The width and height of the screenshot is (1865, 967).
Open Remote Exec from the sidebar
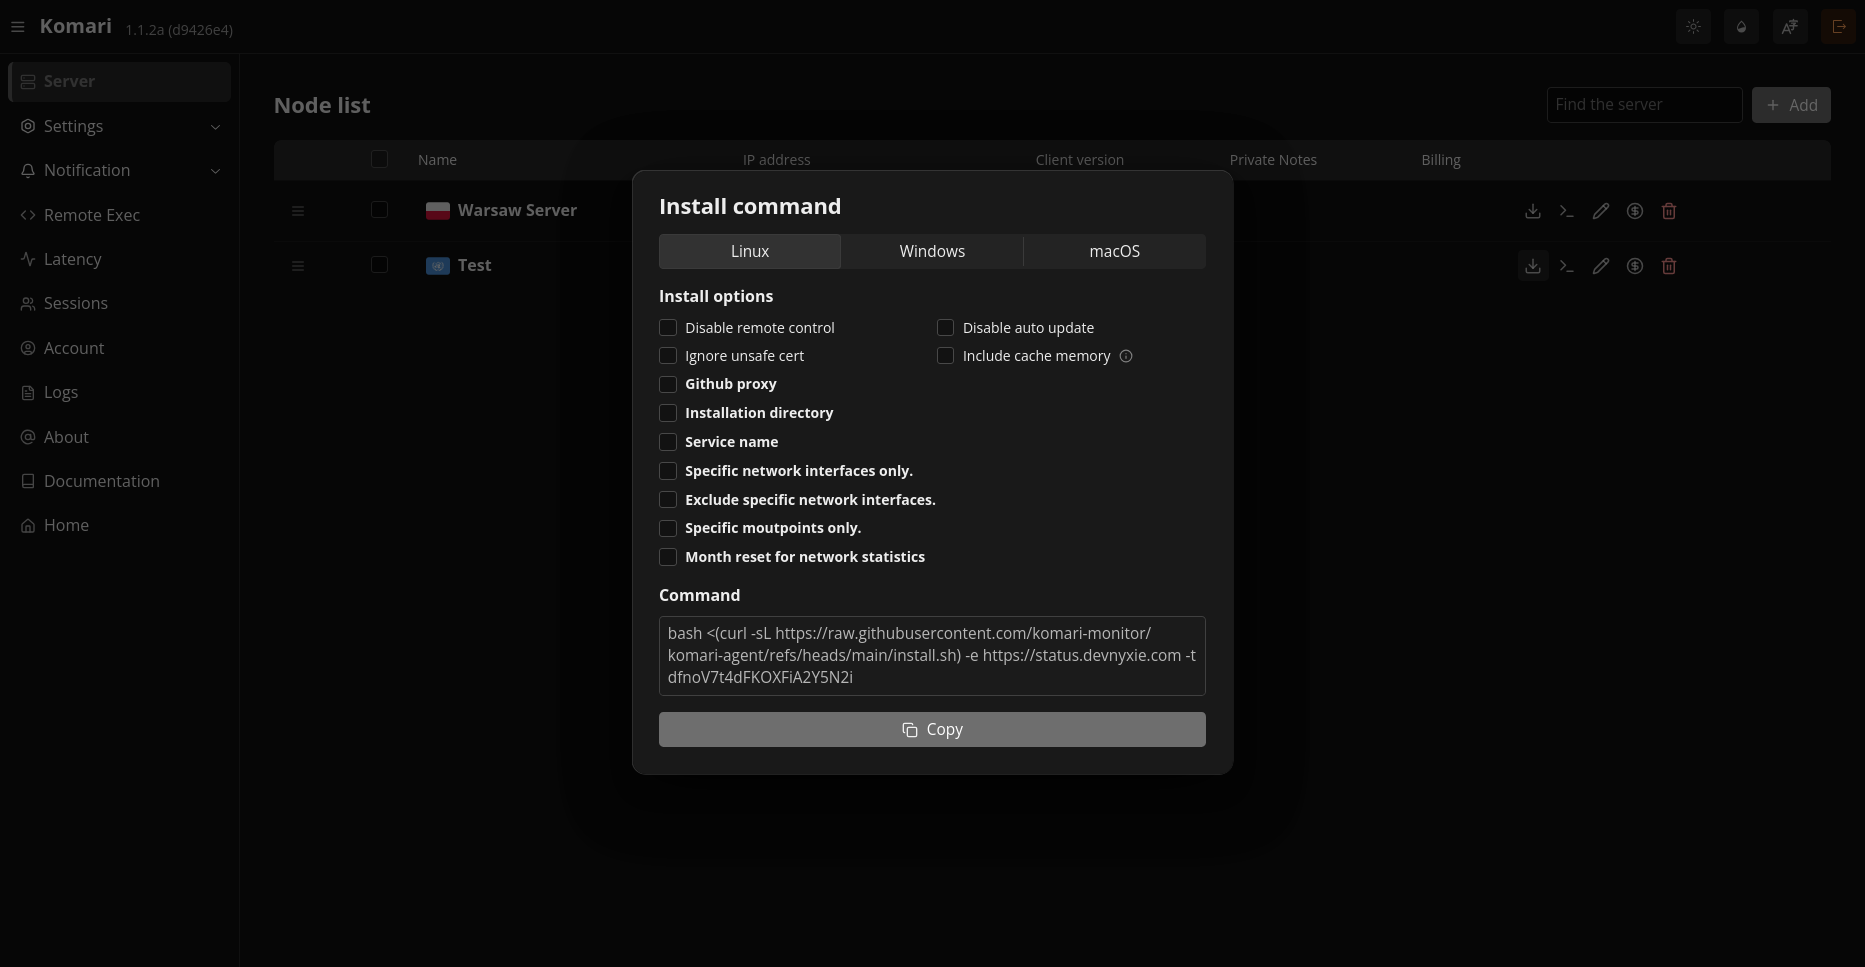[92, 215]
